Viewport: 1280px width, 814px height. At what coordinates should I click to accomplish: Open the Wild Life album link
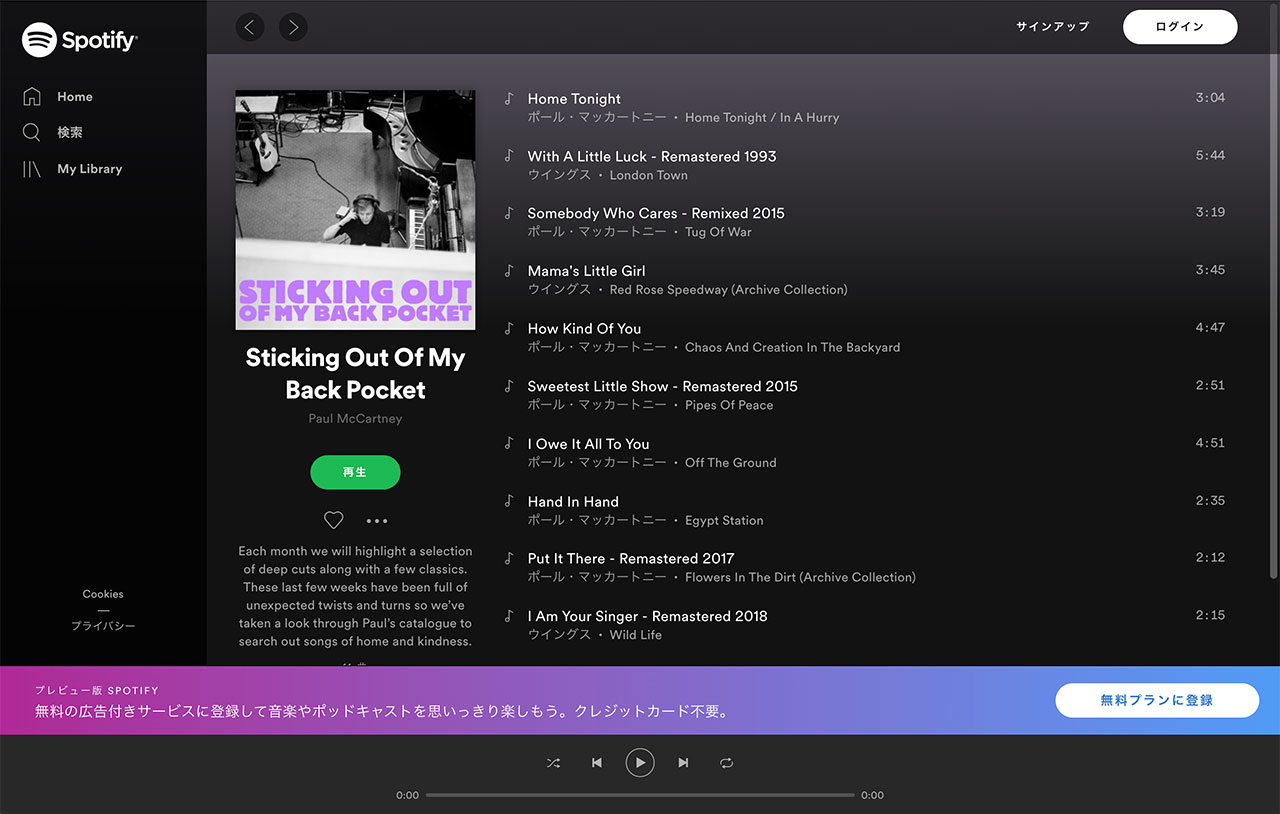(x=636, y=635)
